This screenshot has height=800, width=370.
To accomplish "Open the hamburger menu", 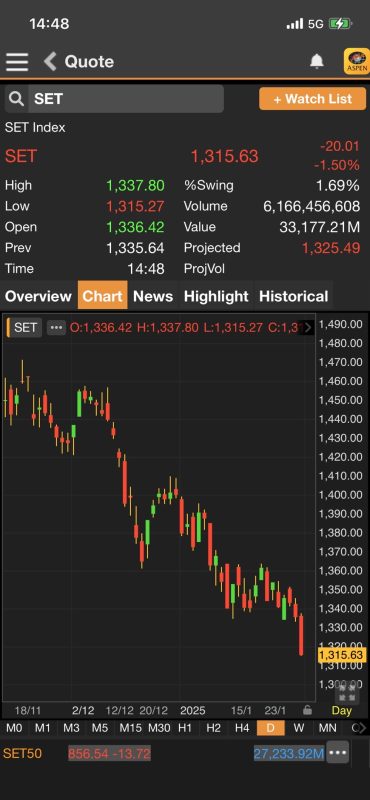I will 17,62.
